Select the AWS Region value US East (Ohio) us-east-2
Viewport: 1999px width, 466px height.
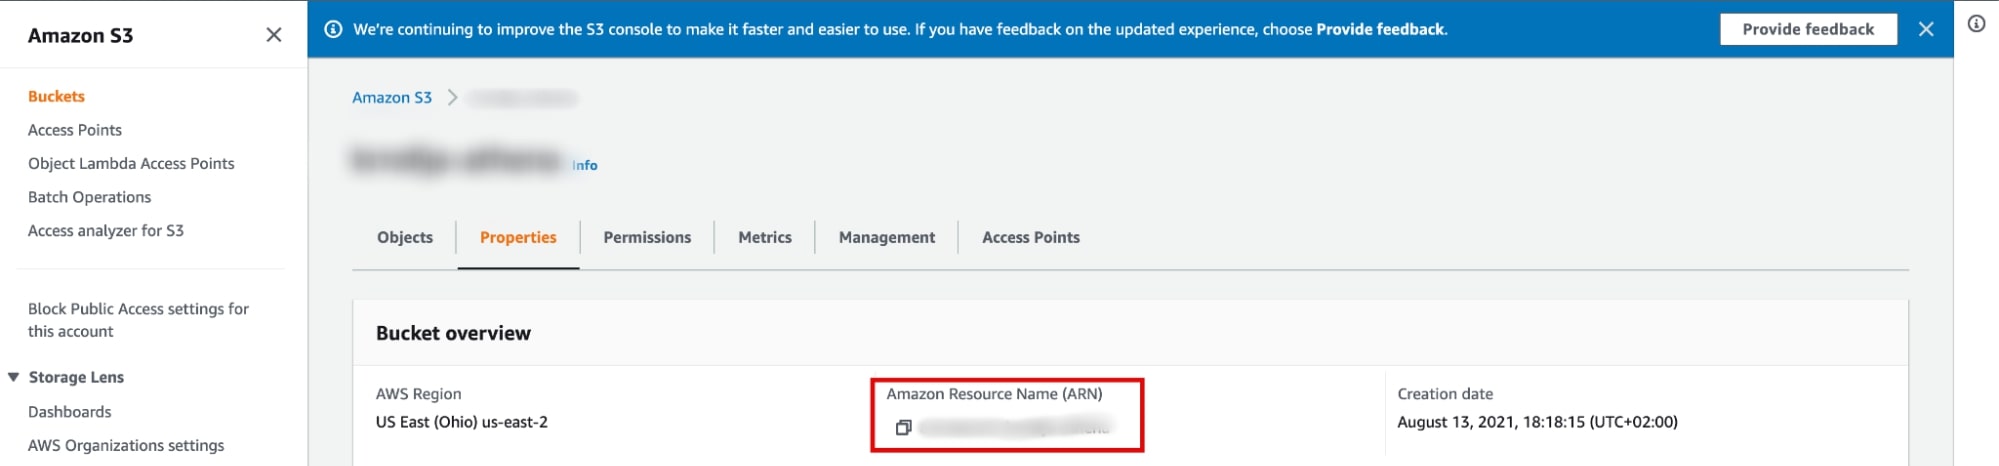pyautogui.click(x=462, y=422)
